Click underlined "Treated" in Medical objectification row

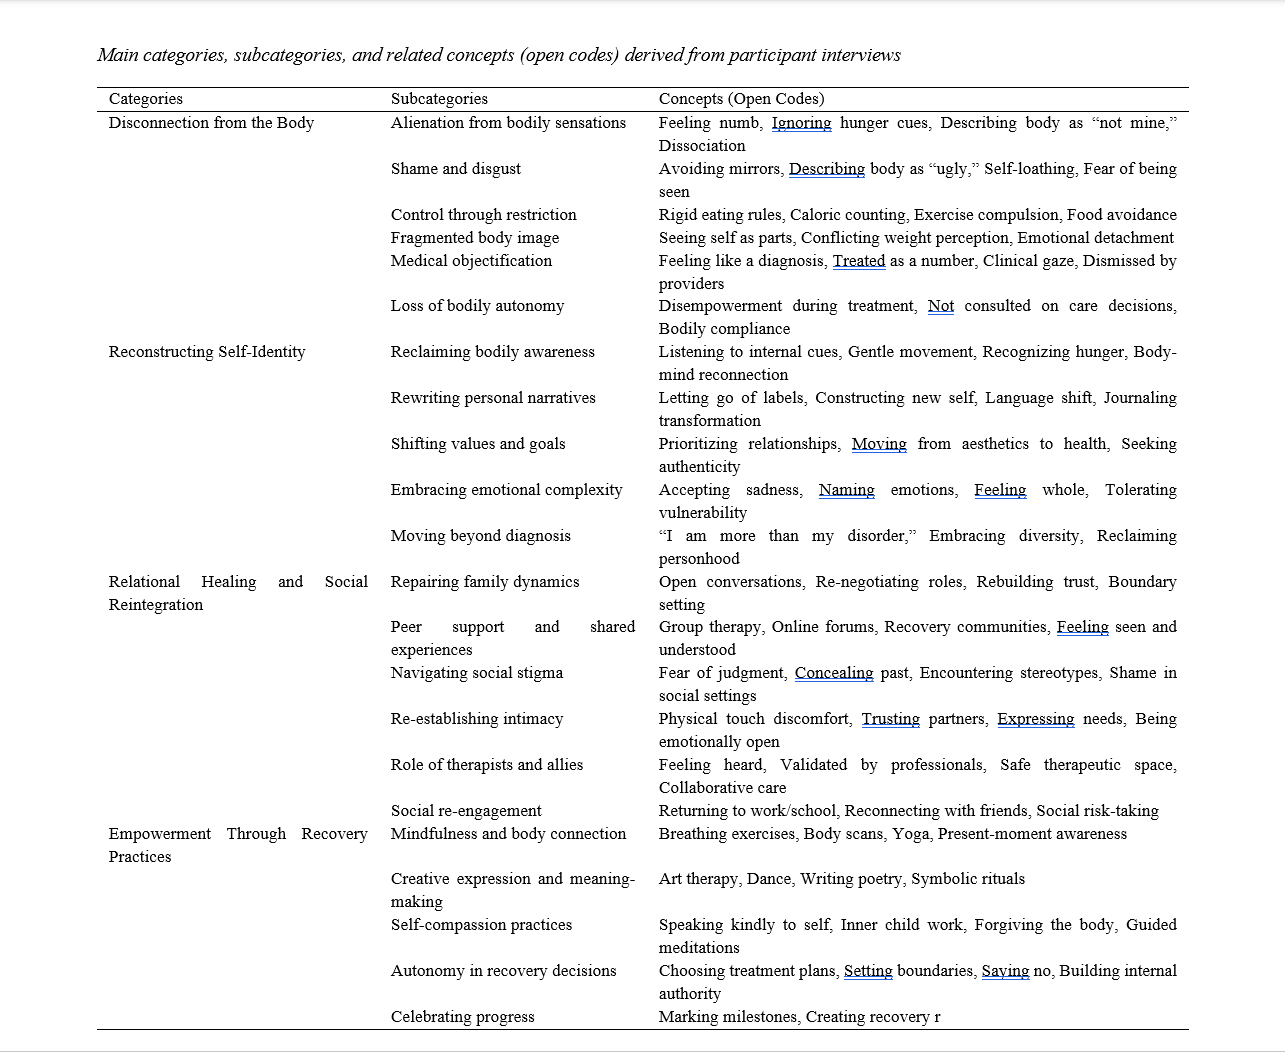pyautogui.click(x=859, y=261)
